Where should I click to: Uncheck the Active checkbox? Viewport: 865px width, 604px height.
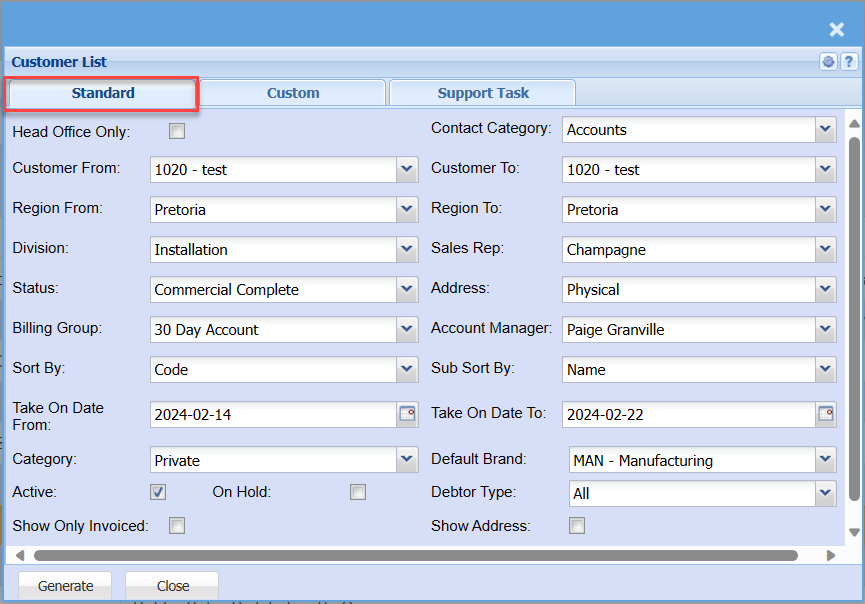click(x=158, y=492)
